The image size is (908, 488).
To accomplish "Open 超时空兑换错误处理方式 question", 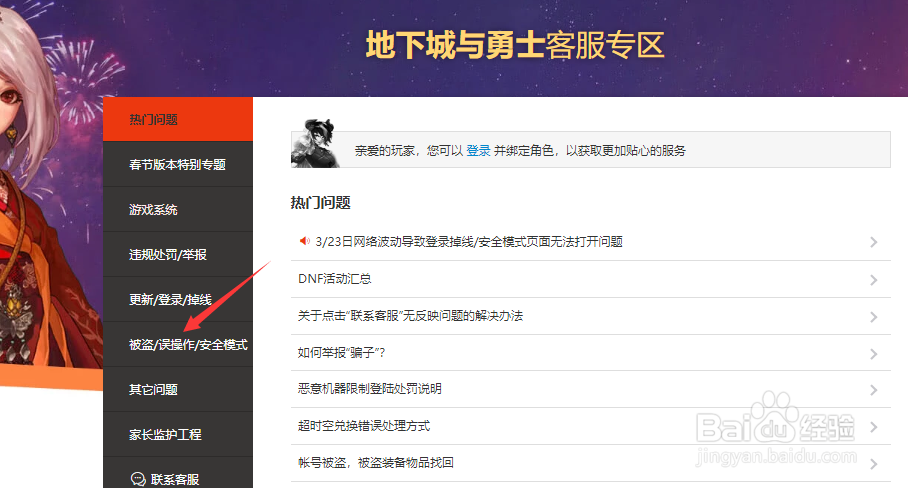I will click(x=364, y=425).
